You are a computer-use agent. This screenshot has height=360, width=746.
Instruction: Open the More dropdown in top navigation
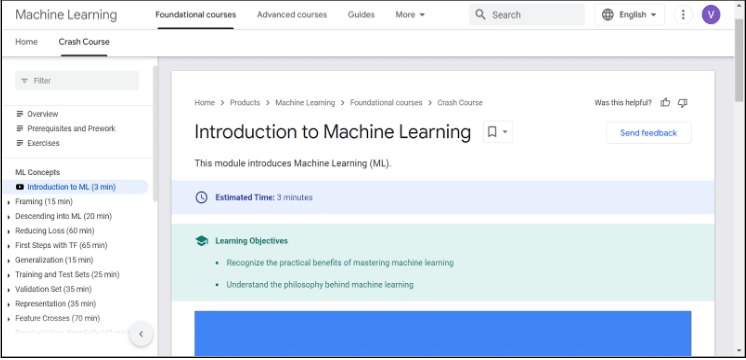pyautogui.click(x=410, y=15)
